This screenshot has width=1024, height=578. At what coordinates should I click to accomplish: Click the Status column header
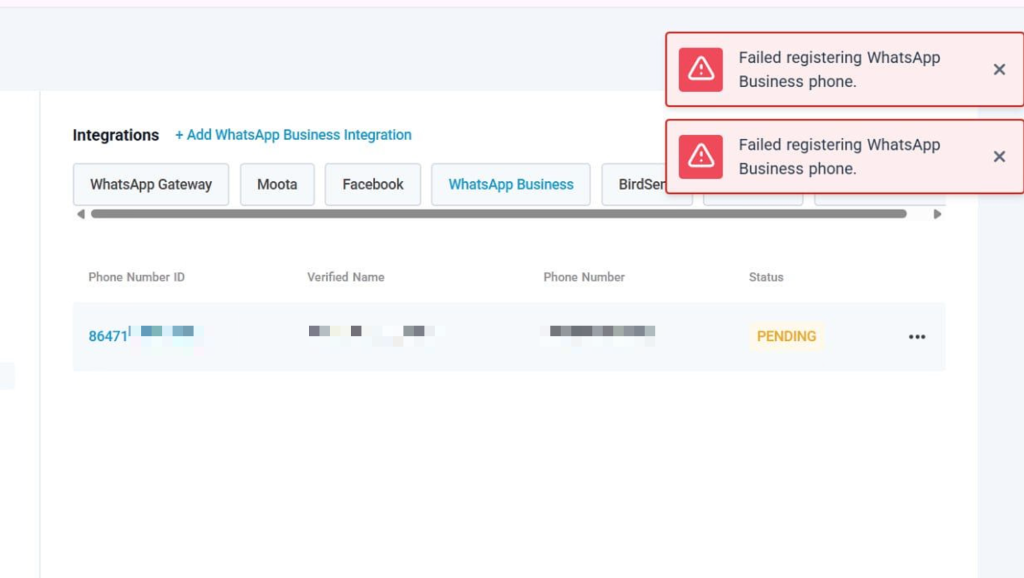766,277
